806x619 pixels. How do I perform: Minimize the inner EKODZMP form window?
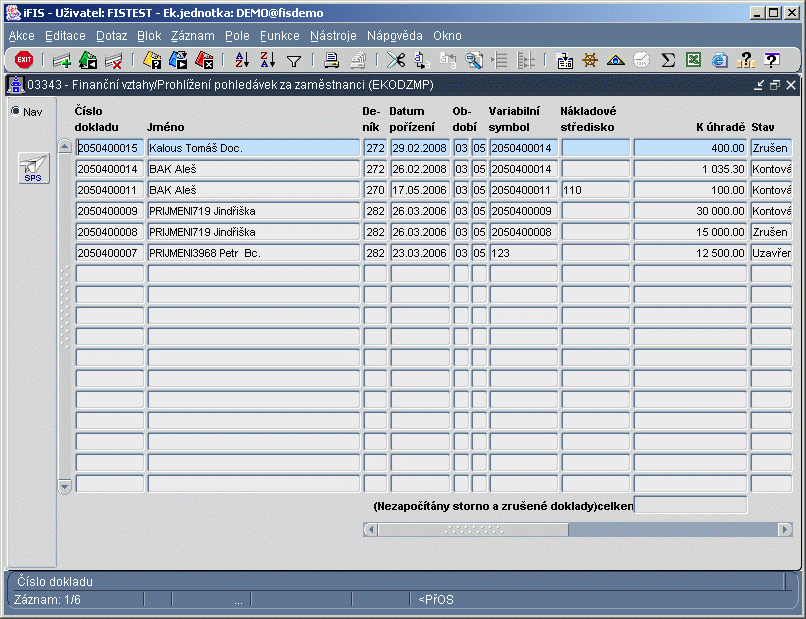tap(759, 85)
